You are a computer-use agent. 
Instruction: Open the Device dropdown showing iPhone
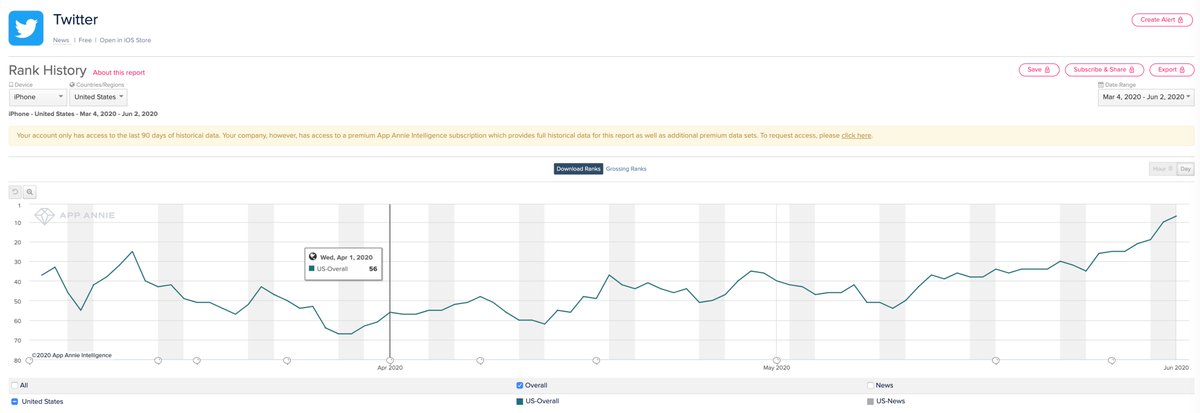click(38, 97)
